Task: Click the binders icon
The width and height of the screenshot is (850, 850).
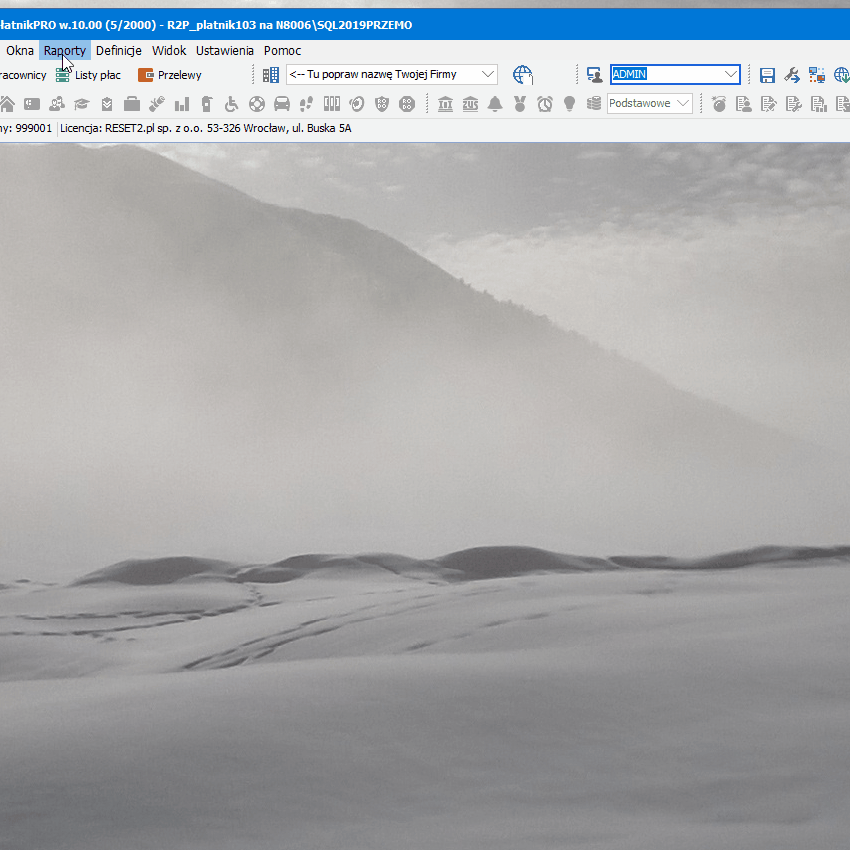Action: 332,104
